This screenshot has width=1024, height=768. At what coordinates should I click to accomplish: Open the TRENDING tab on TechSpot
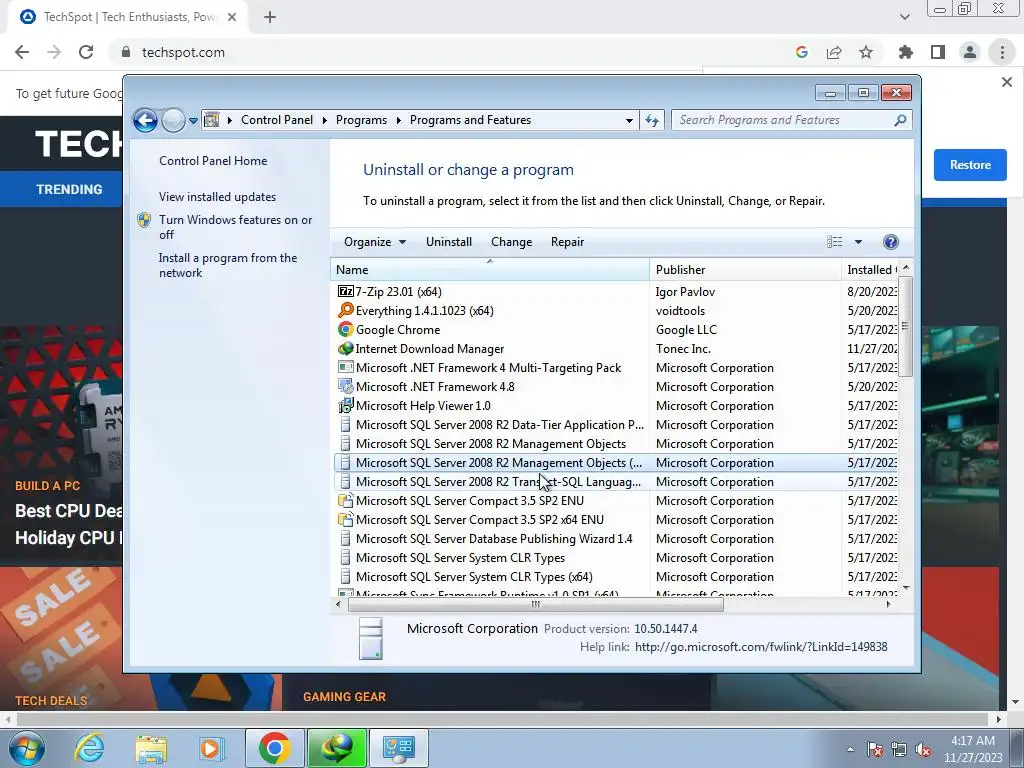pos(69,189)
